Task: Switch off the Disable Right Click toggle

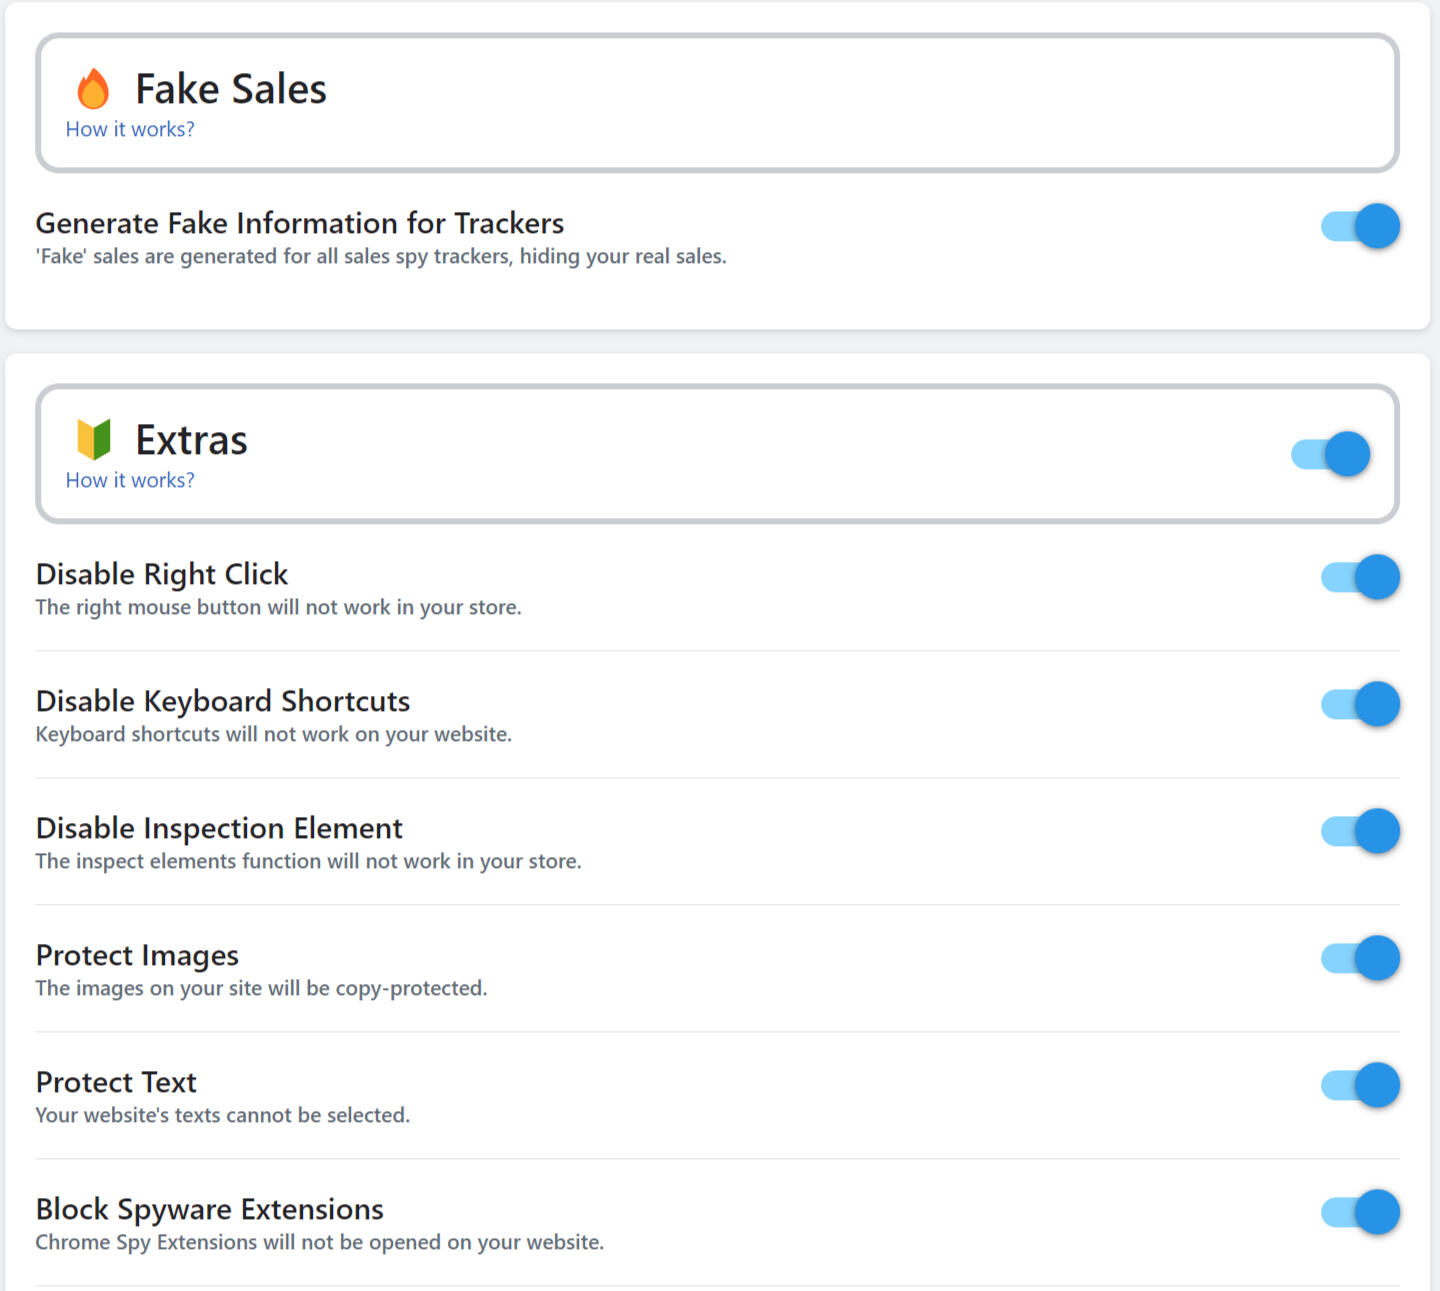Action: pyautogui.click(x=1360, y=577)
